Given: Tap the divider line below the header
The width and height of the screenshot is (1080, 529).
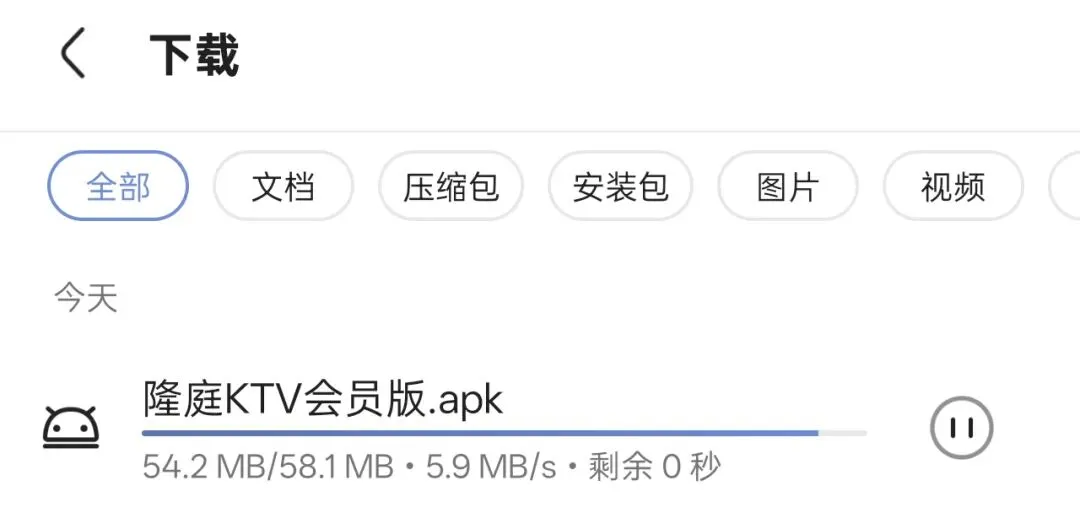Looking at the screenshot, I should point(540,131).
